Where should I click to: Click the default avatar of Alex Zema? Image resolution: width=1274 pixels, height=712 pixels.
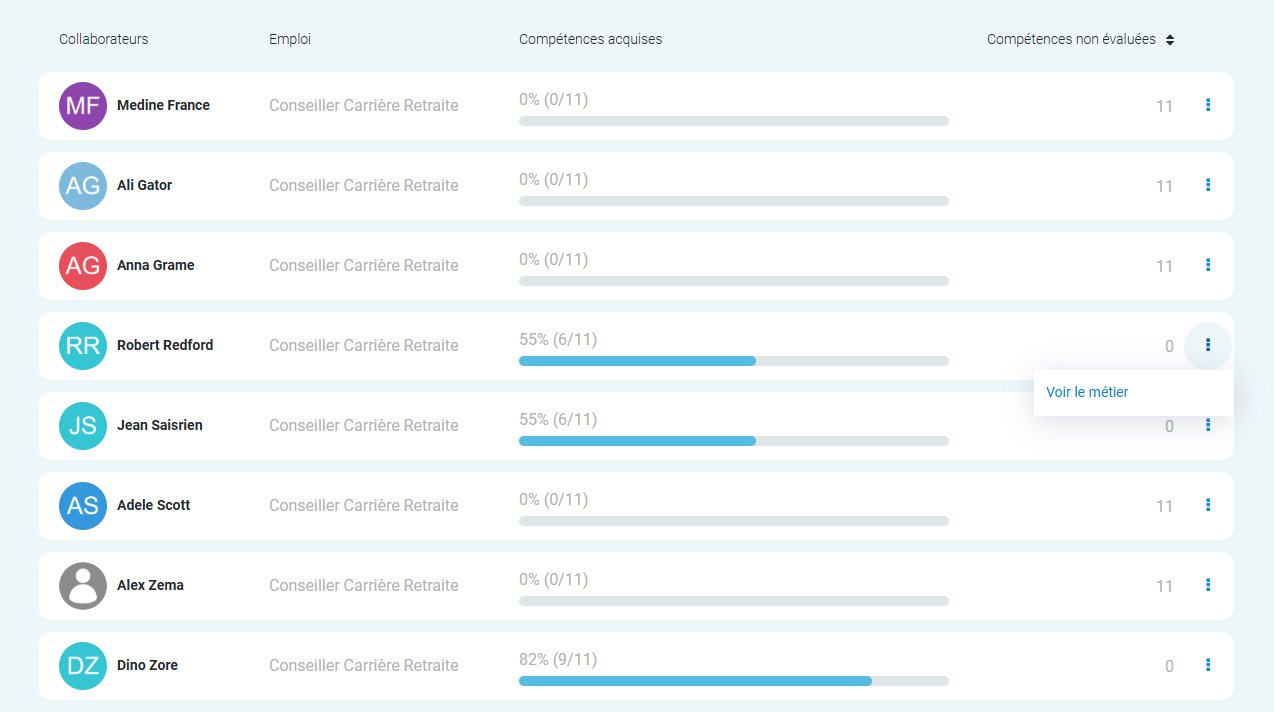(83, 586)
